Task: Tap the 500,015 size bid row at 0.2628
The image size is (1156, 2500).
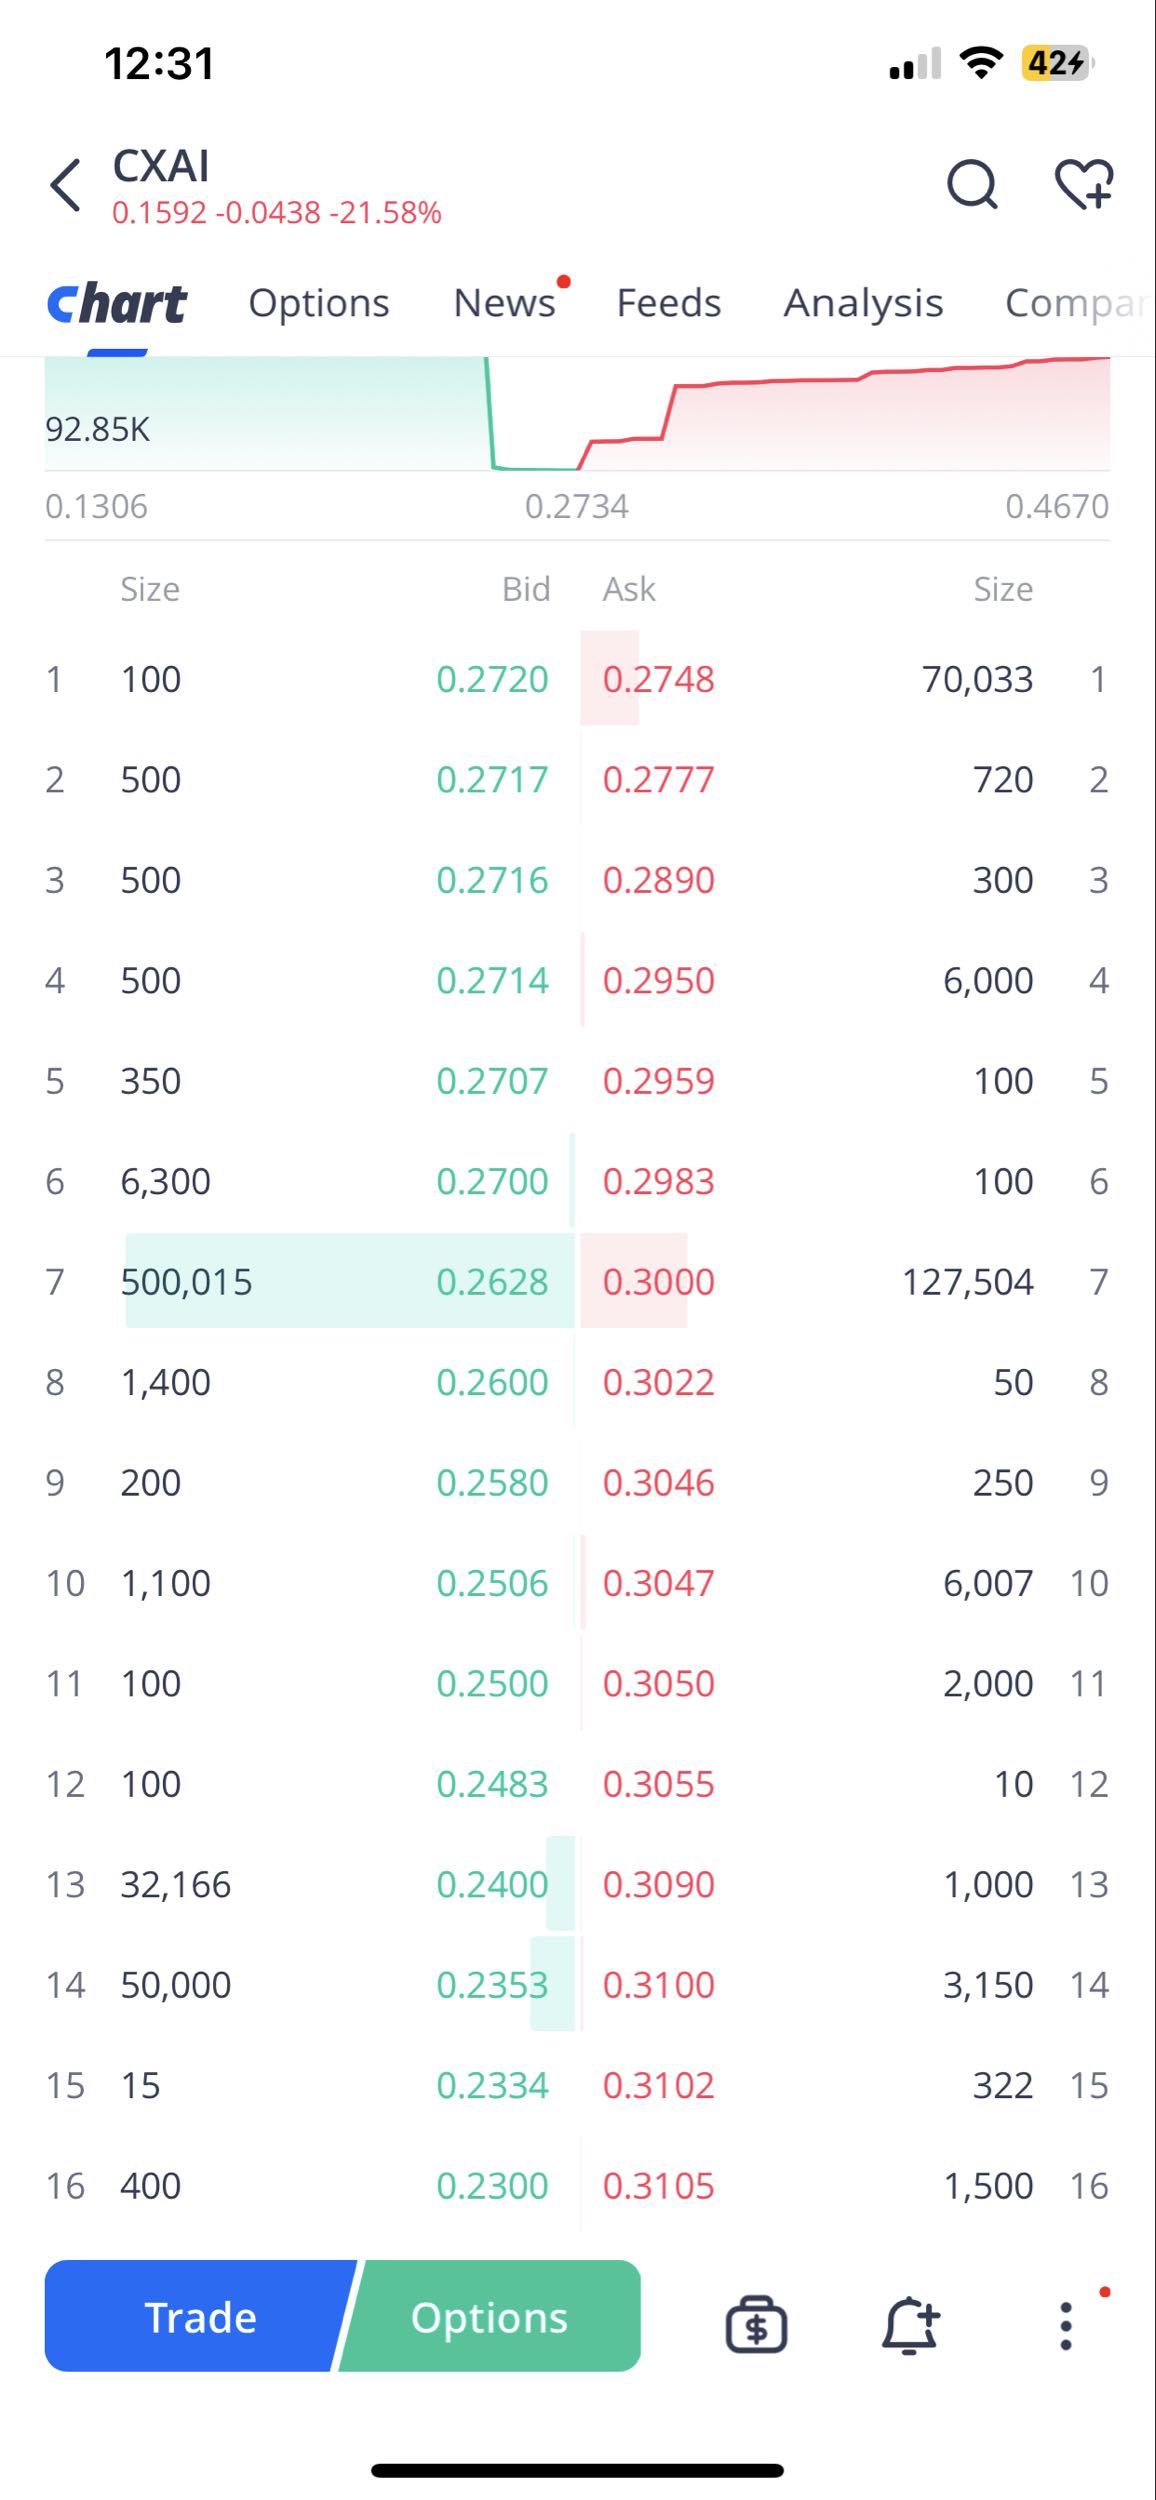Action: point(310,1282)
